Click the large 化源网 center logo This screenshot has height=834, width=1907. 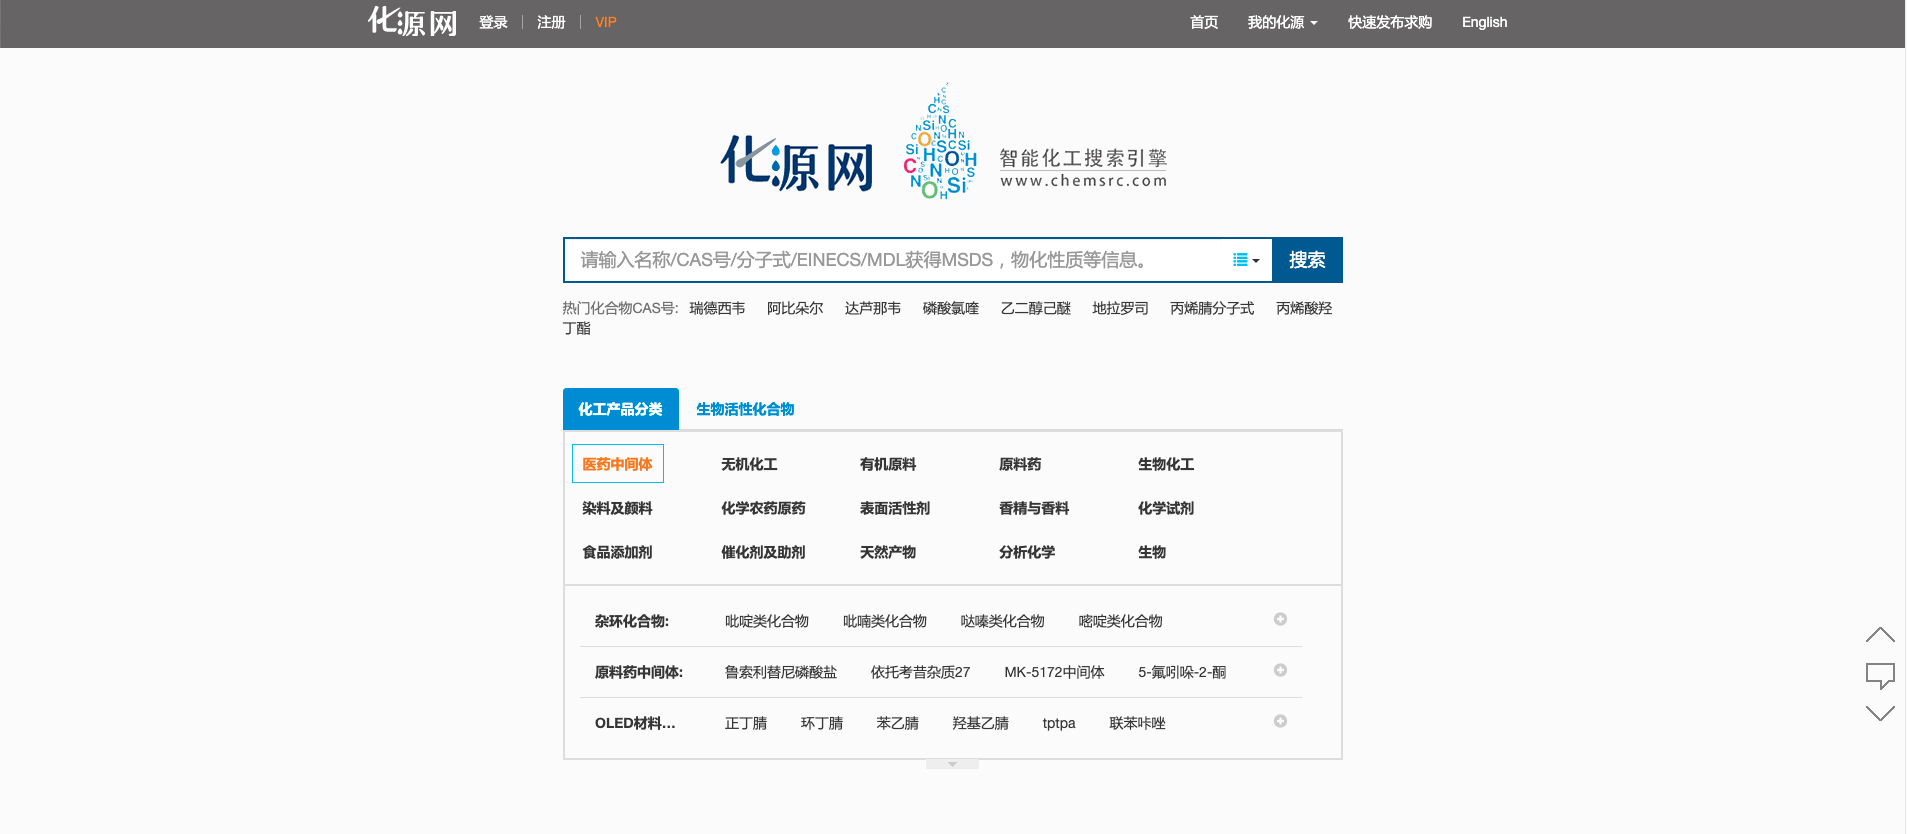797,164
